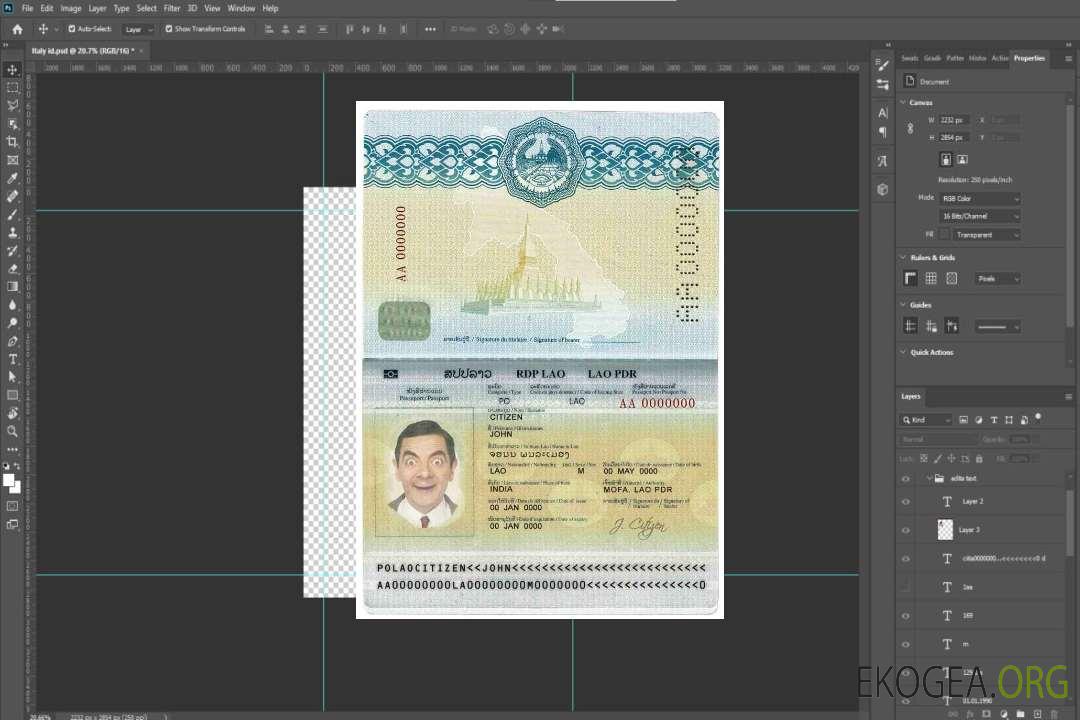Click the Home icon in options bar
The height and width of the screenshot is (720, 1080).
[17, 29]
